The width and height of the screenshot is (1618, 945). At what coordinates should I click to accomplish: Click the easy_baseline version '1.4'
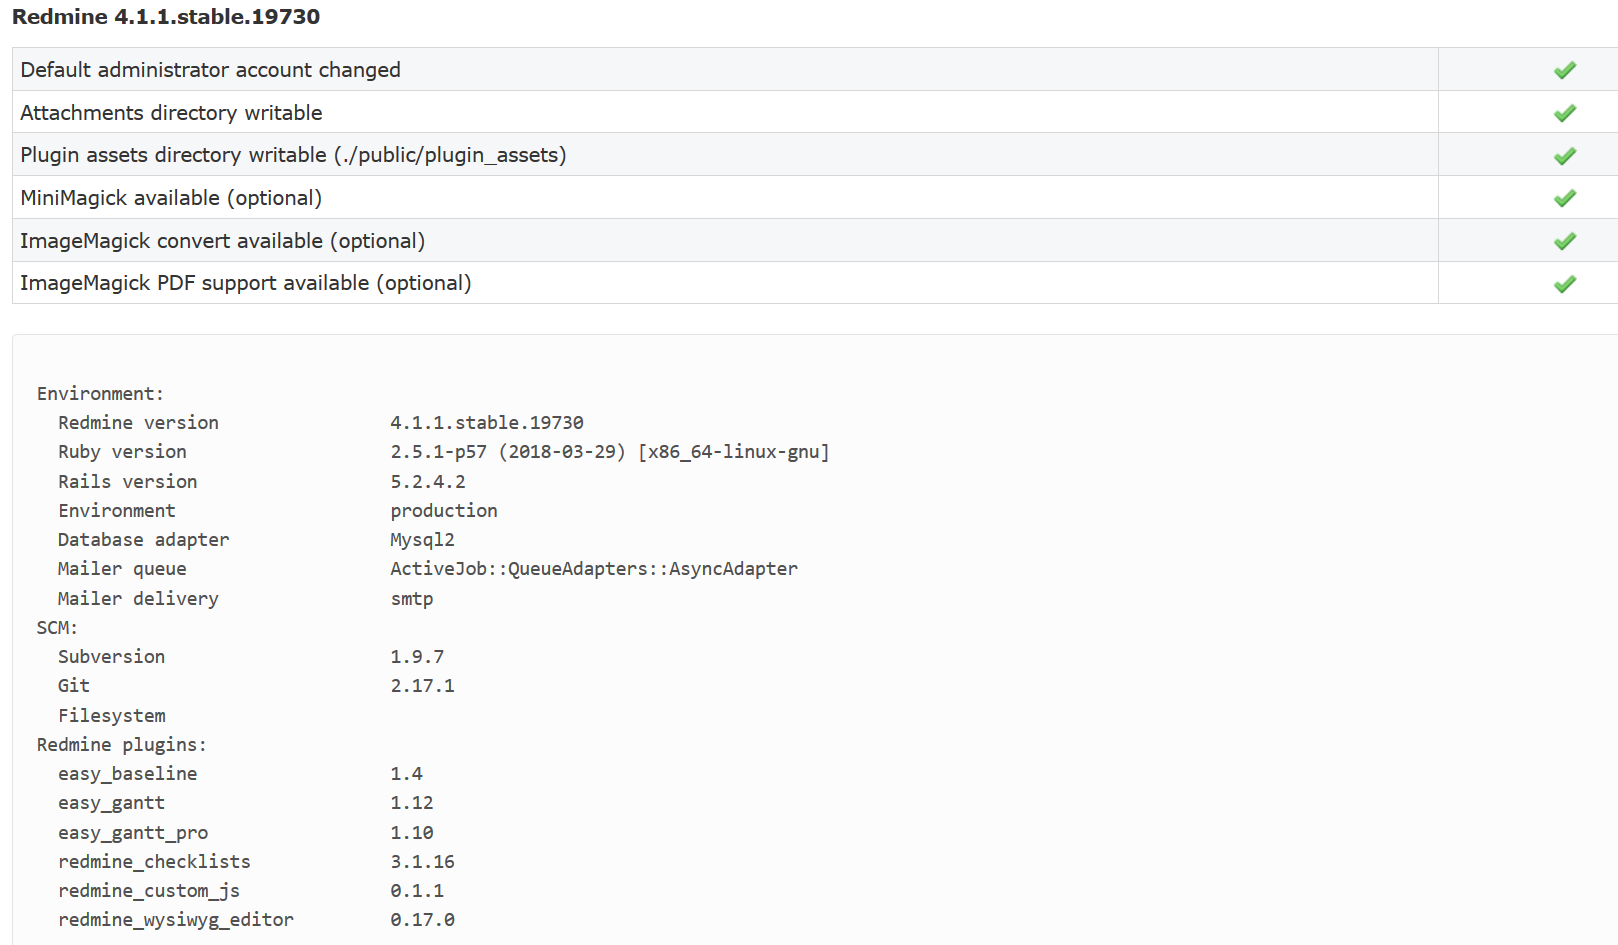[x=406, y=774]
